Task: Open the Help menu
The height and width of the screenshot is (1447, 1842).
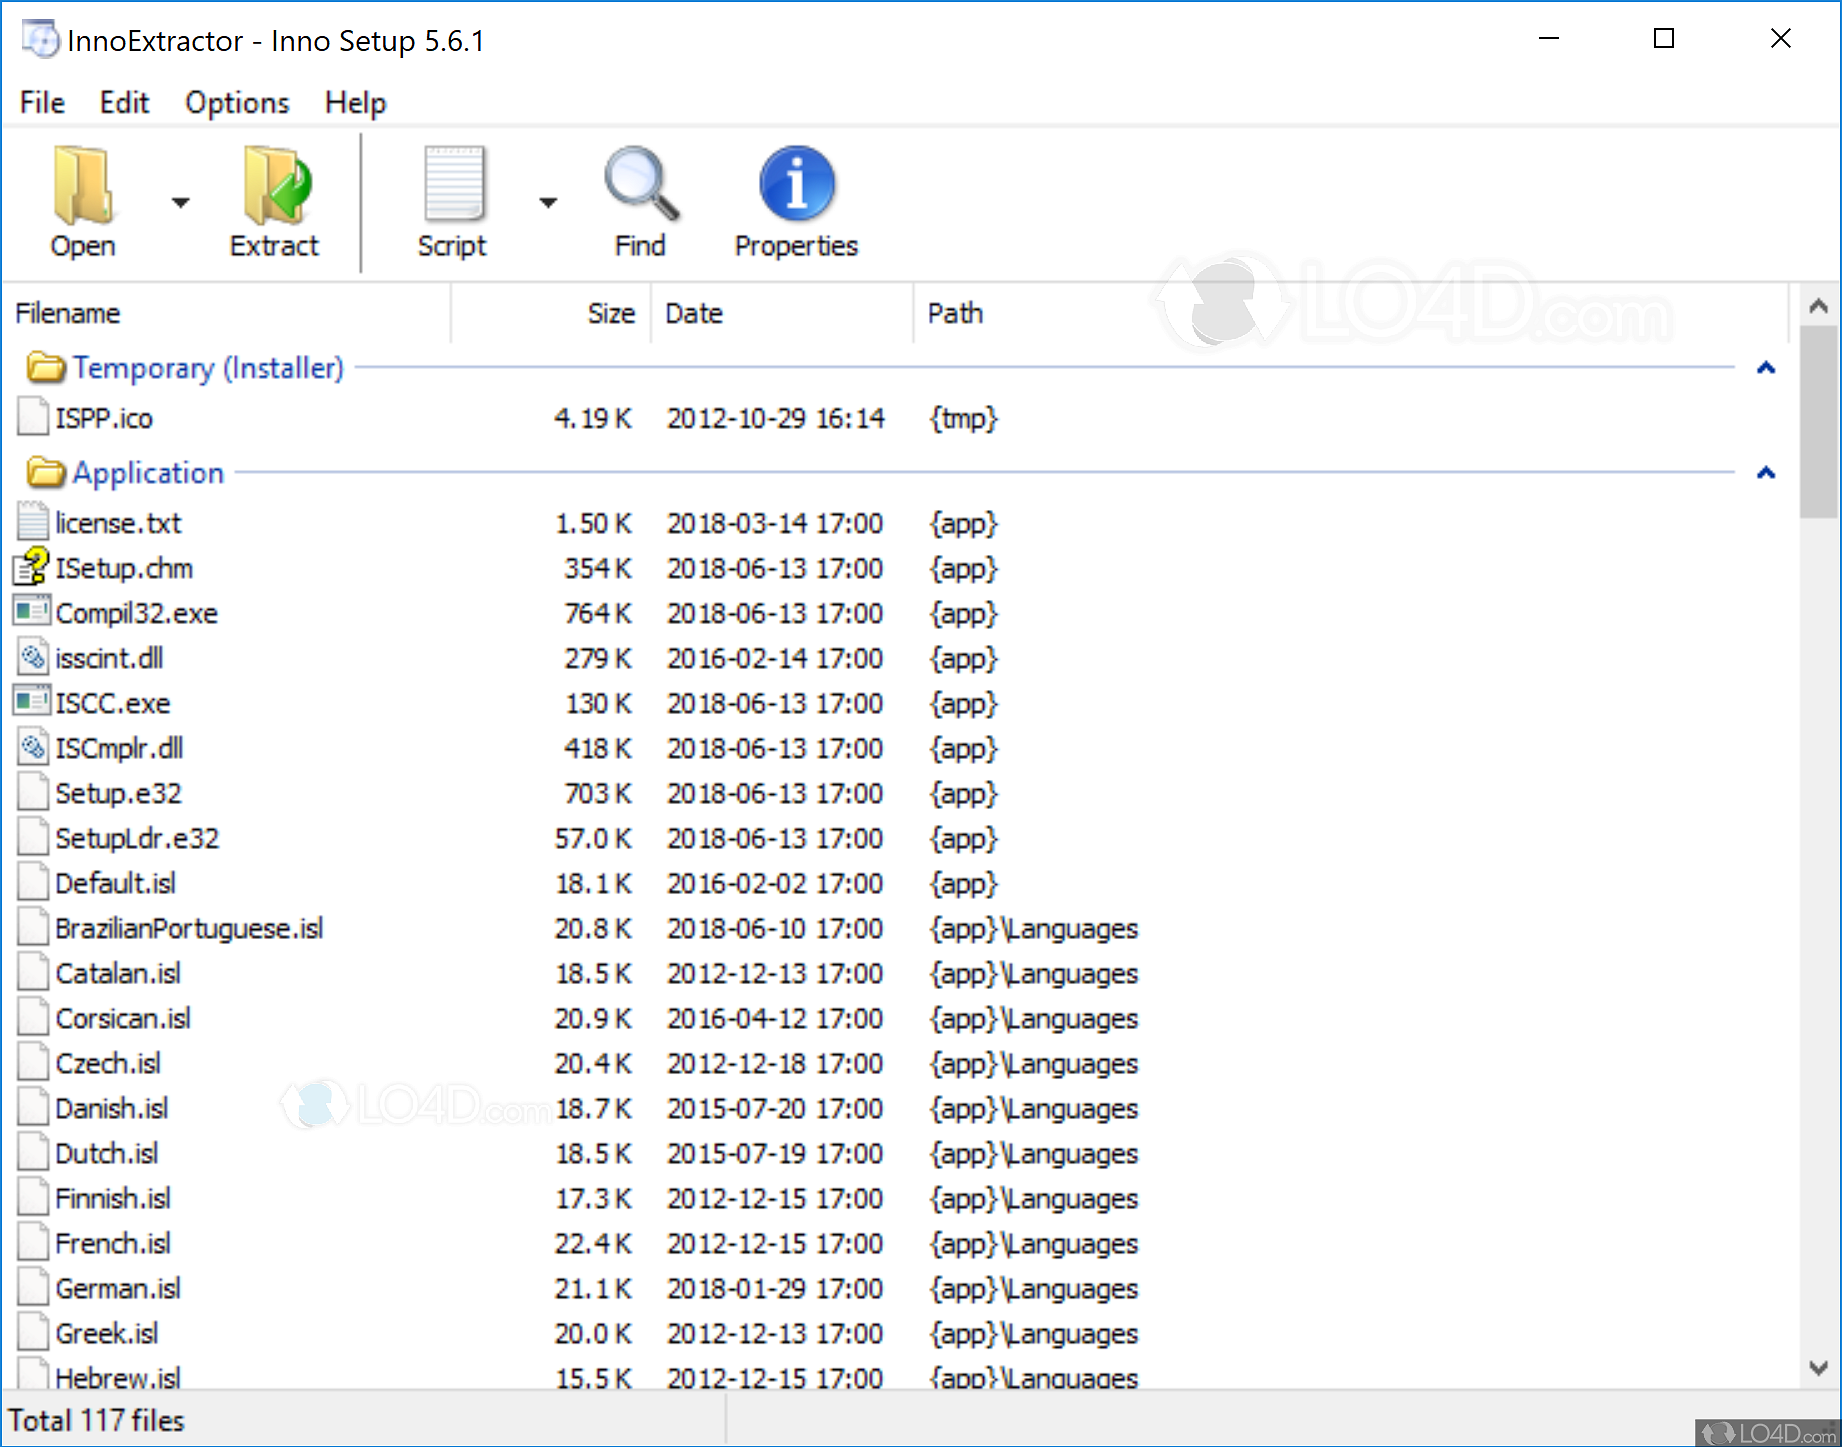Action: pos(355,102)
